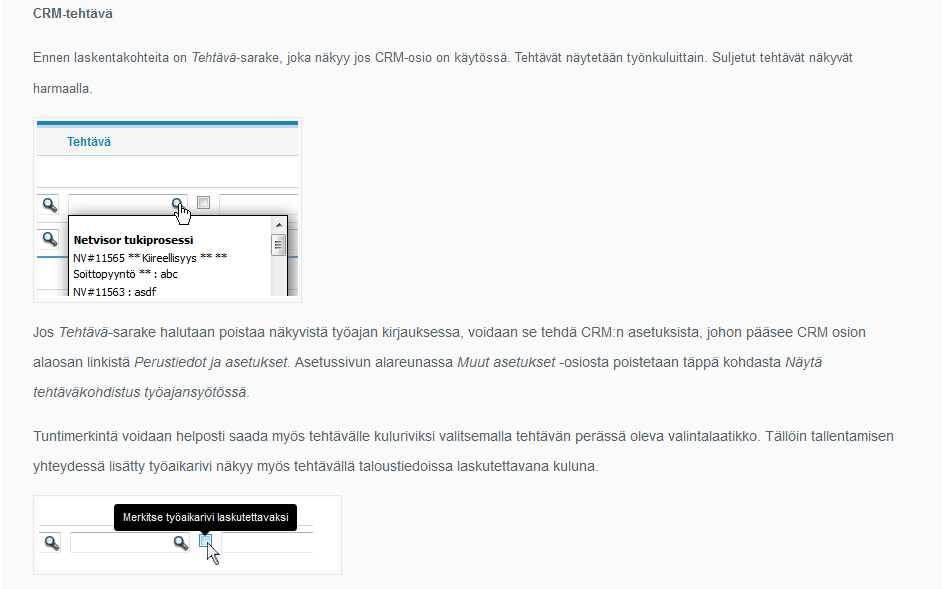The height and width of the screenshot is (589, 947).
Task: Tick the checkbox next to the hand cursor
Action: click(x=204, y=203)
